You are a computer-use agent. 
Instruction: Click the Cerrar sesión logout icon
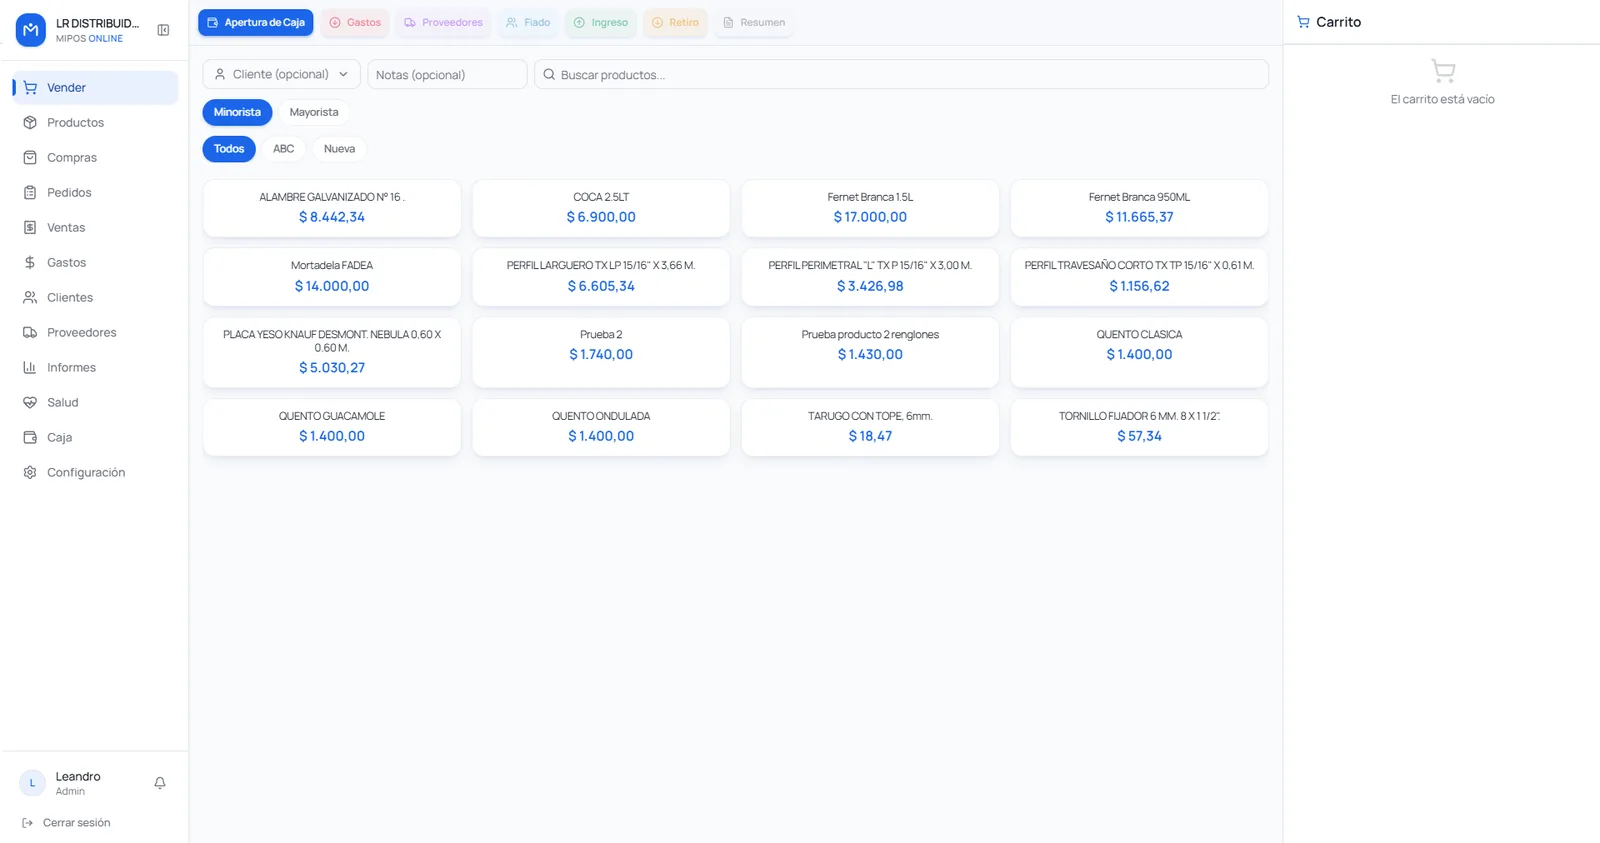[x=28, y=823]
